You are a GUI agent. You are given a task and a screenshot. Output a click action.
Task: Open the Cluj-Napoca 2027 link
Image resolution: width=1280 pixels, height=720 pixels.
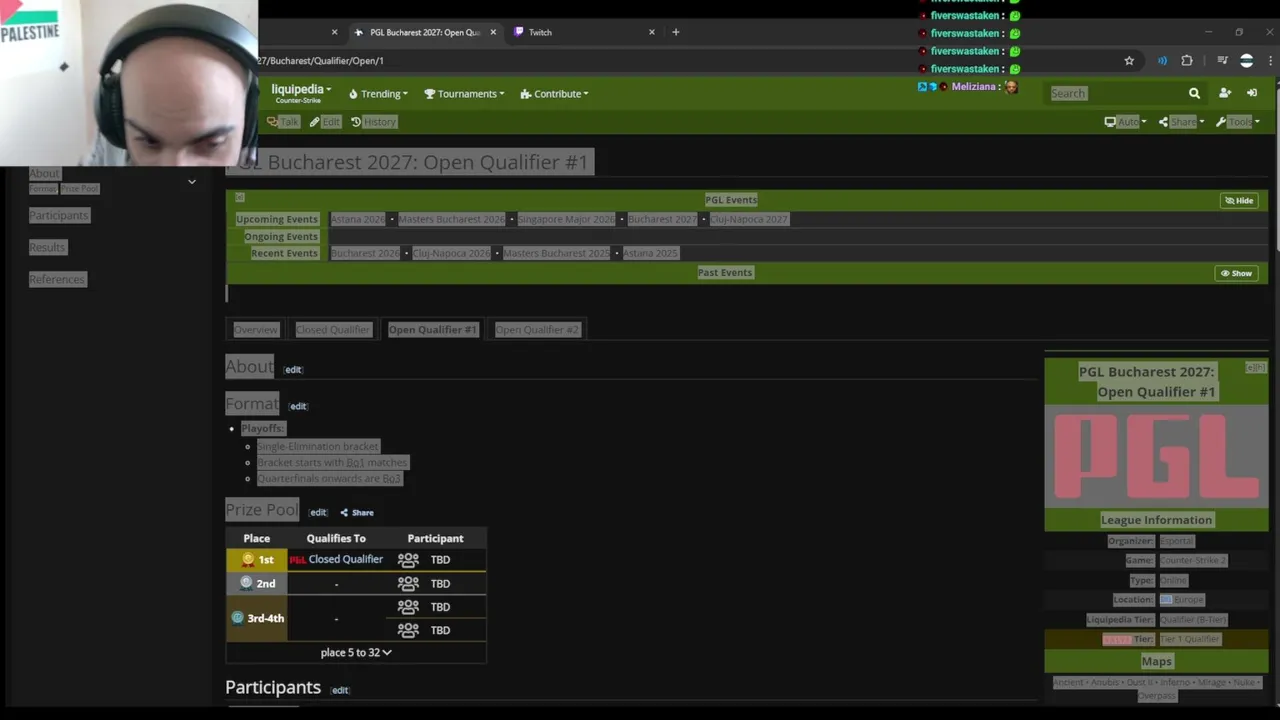749,219
